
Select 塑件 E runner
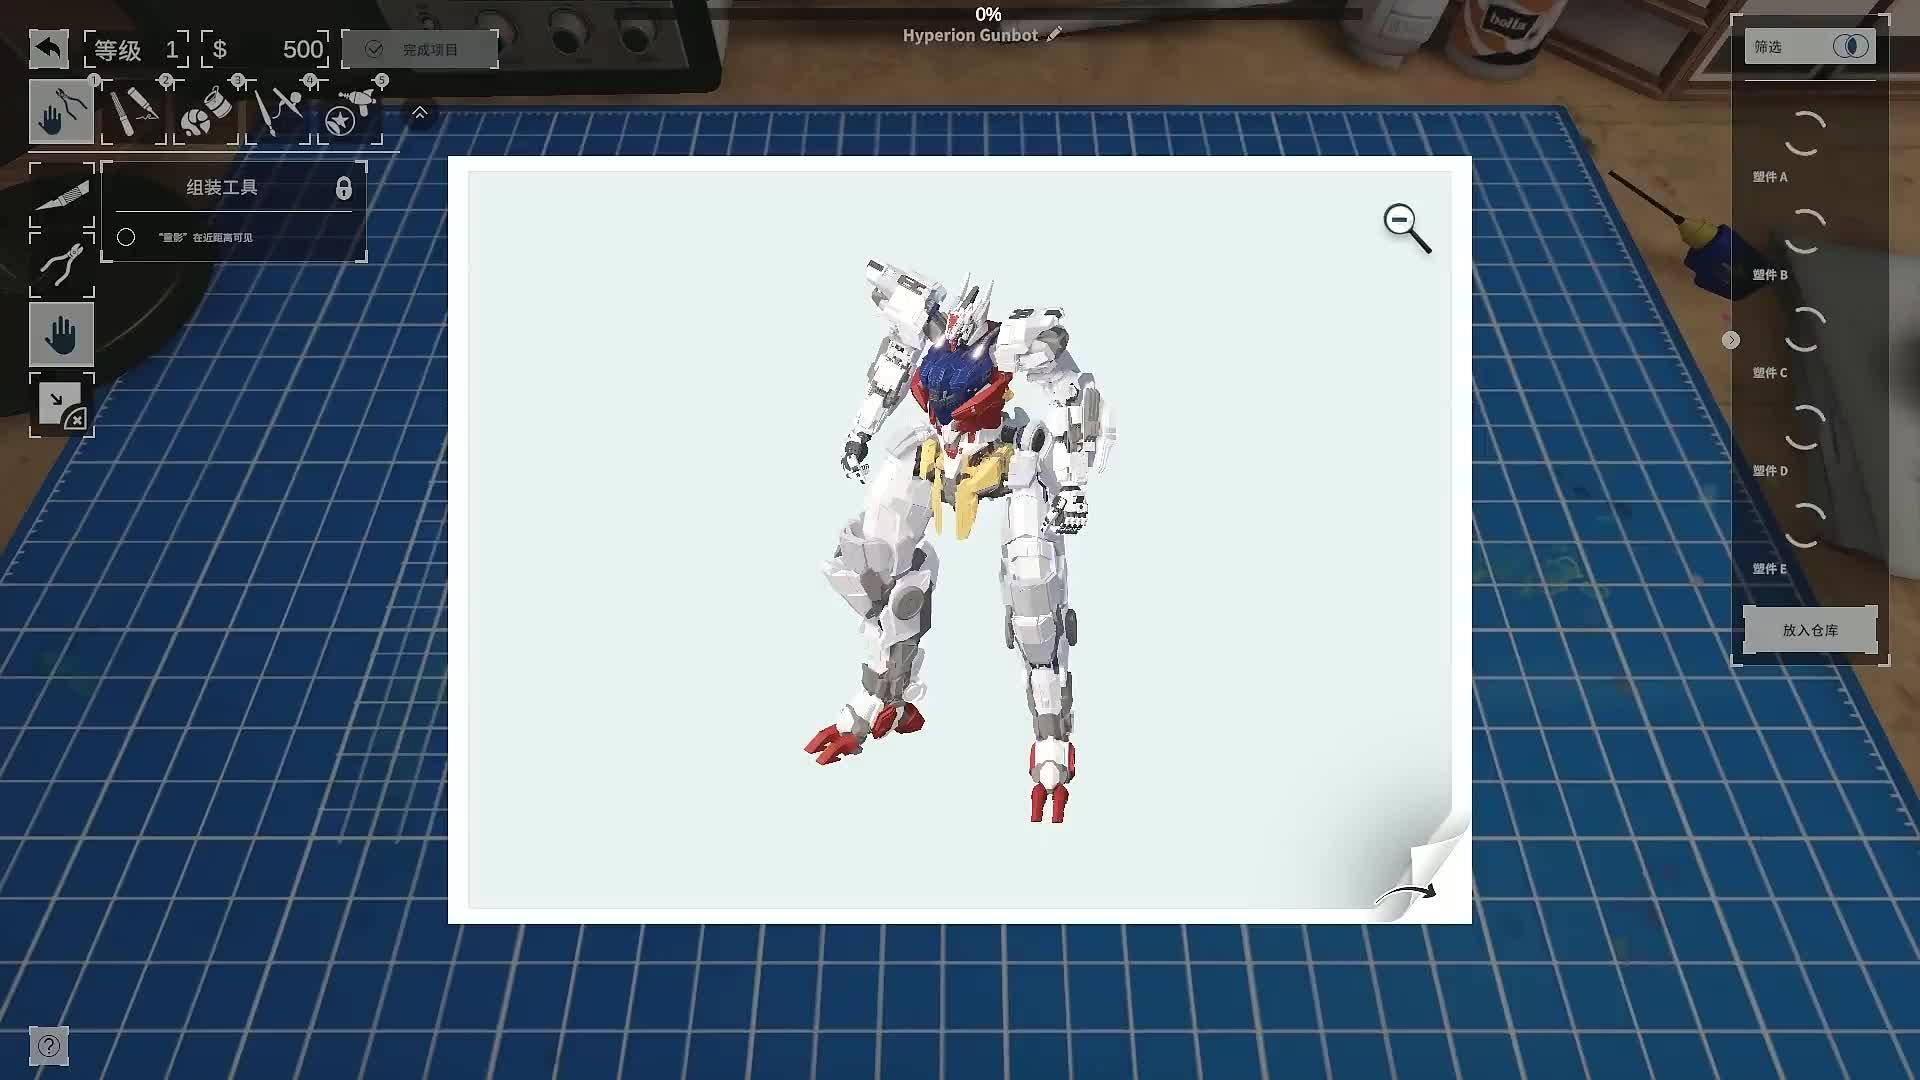click(1804, 539)
